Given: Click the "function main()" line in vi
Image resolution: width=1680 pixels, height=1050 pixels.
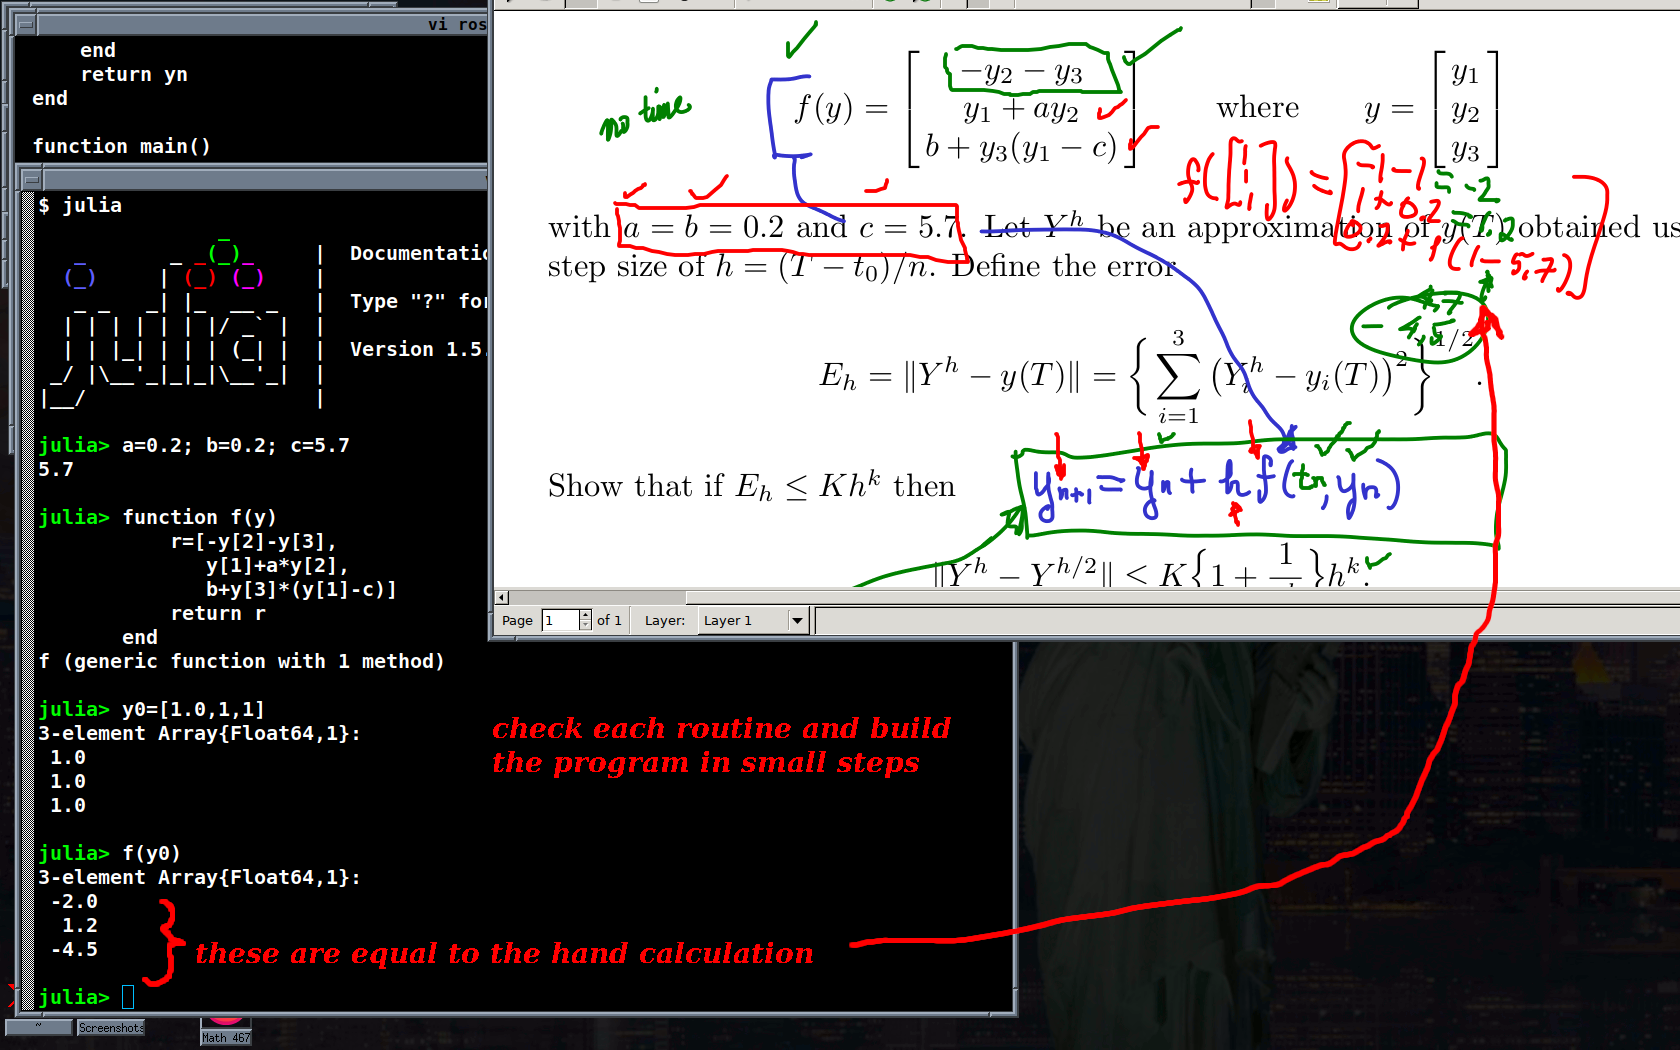Looking at the screenshot, I should tap(121, 146).
